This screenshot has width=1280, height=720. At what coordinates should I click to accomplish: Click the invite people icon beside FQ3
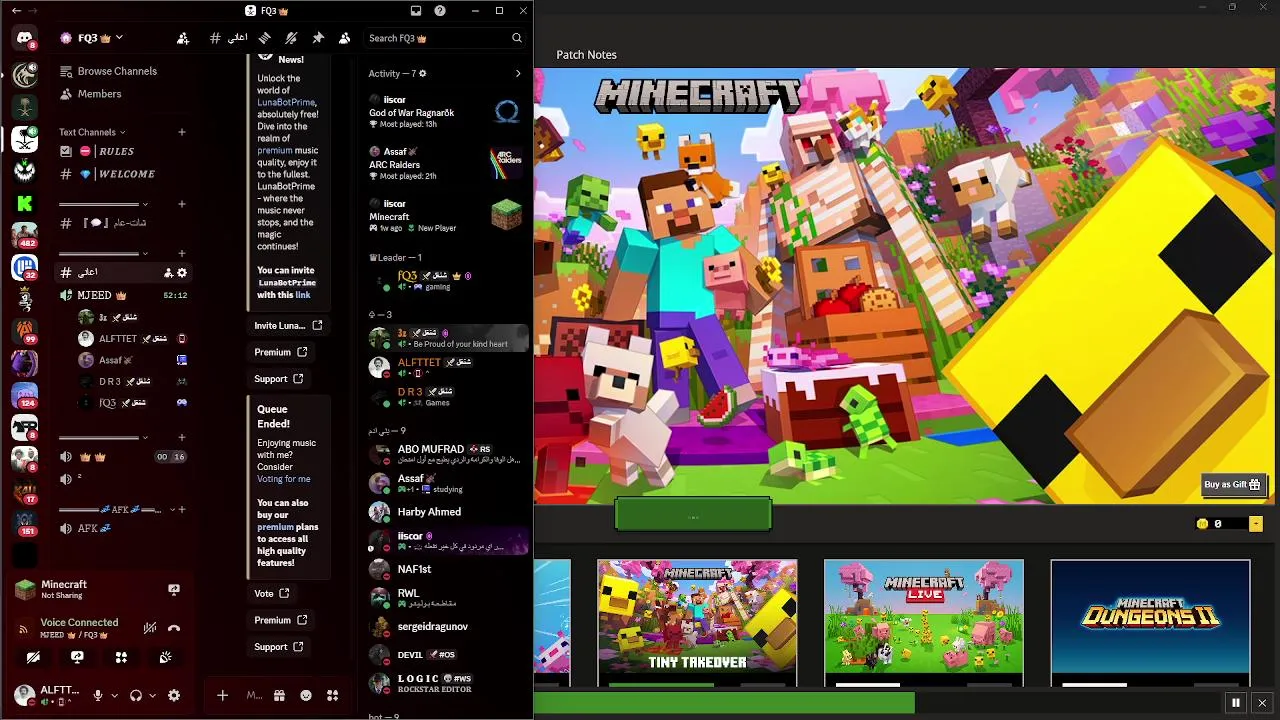click(x=182, y=38)
